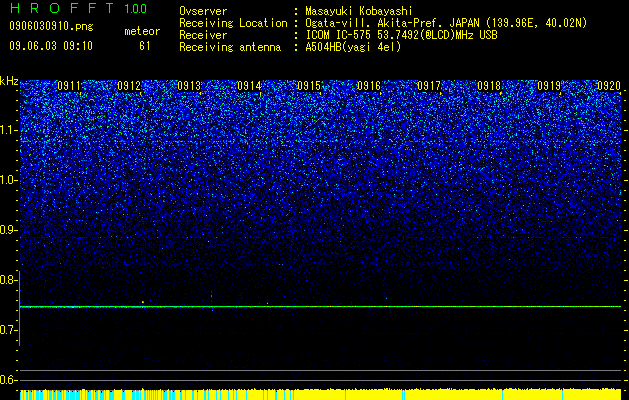Select the filename 0906030910.png
Screen dimensions: 629x400
[x=51, y=27]
